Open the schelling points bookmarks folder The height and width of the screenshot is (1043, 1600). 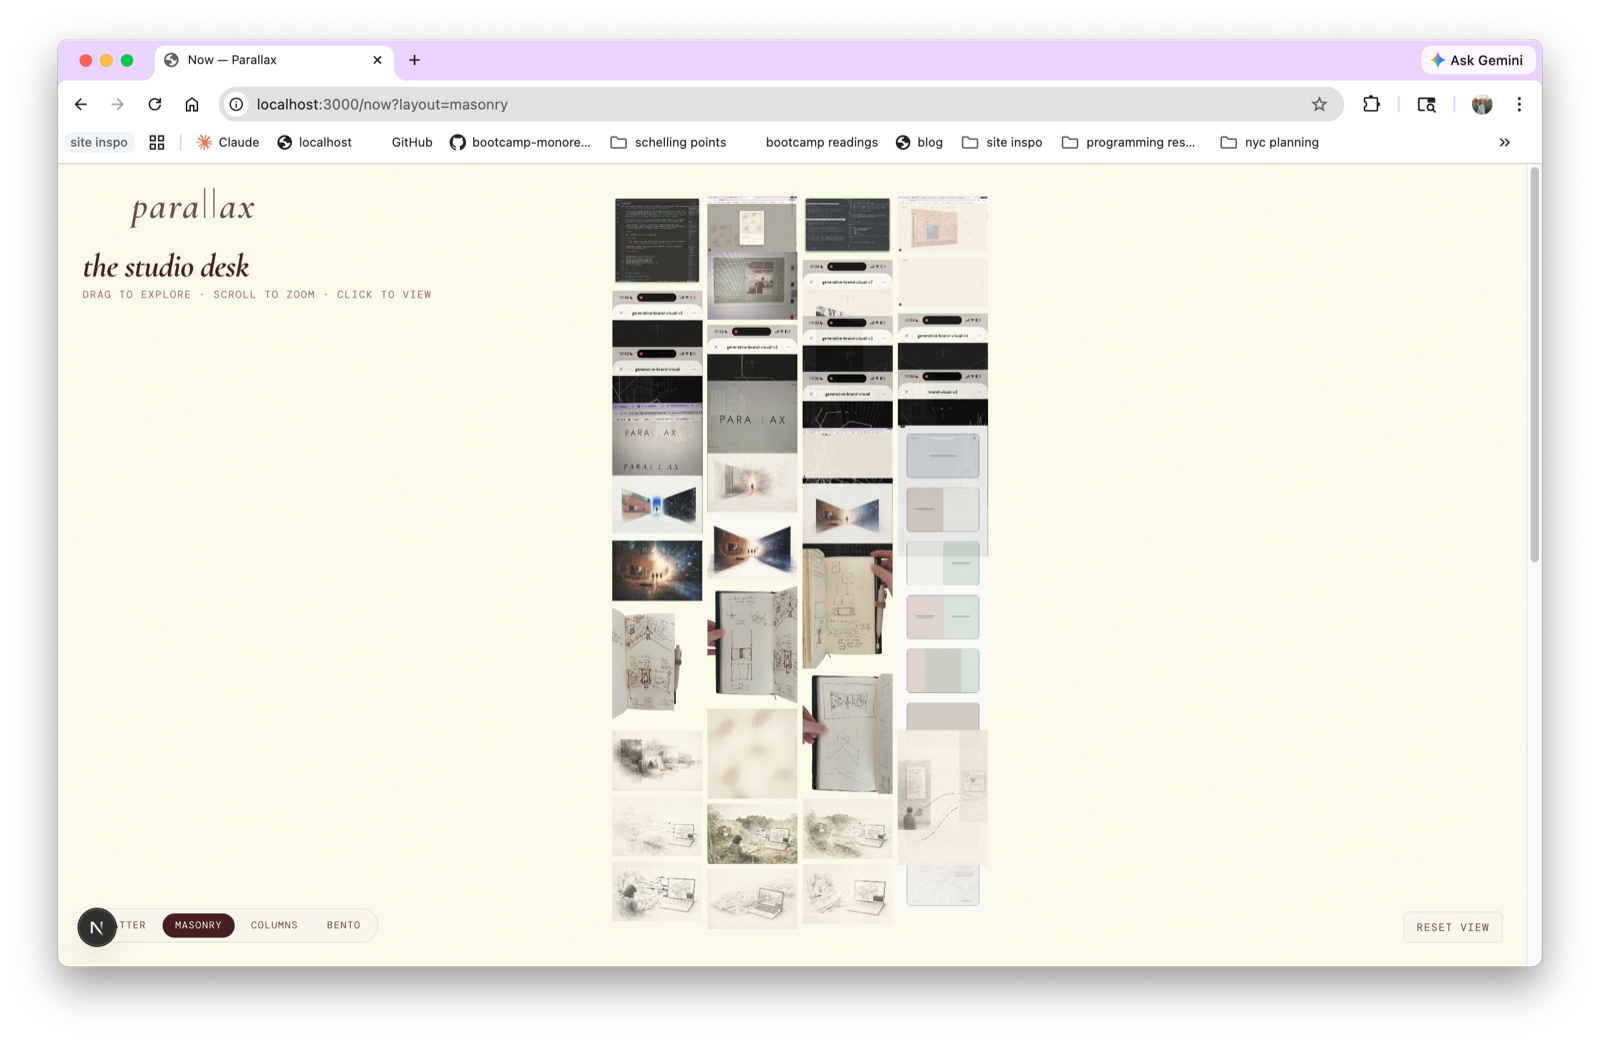click(668, 142)
